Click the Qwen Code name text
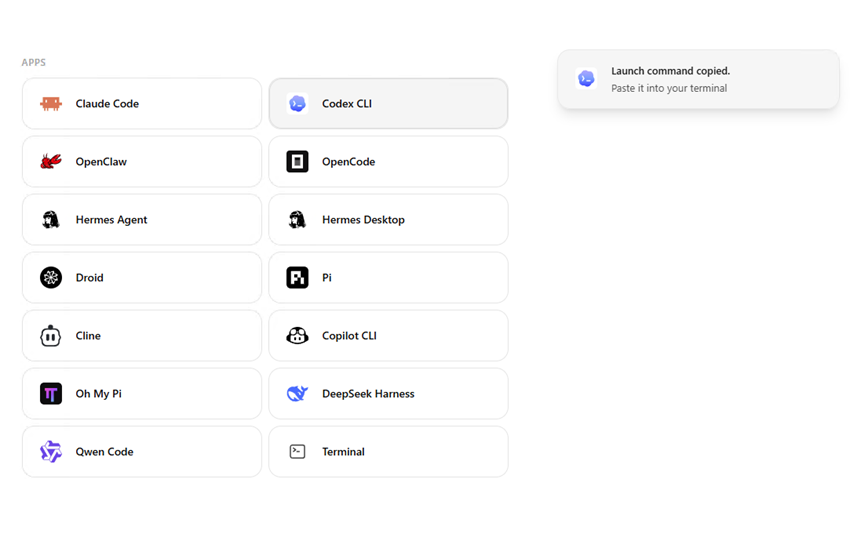The width and height of the screenshot is (850, 537). click(x=105, y=451)
